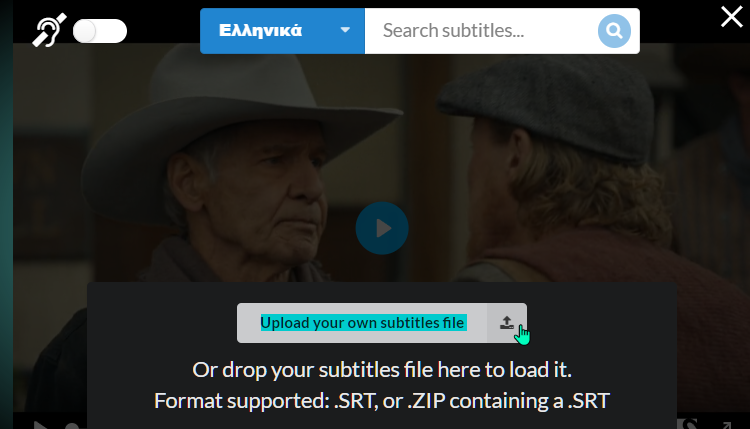Click the subtitles icon in the player bar
This screenshot has width=750, height=429.
pos(687,424)
